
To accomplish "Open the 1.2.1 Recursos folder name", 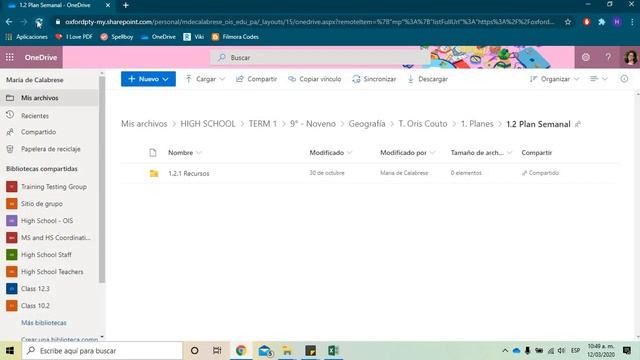I will click(x=189, y=173).
